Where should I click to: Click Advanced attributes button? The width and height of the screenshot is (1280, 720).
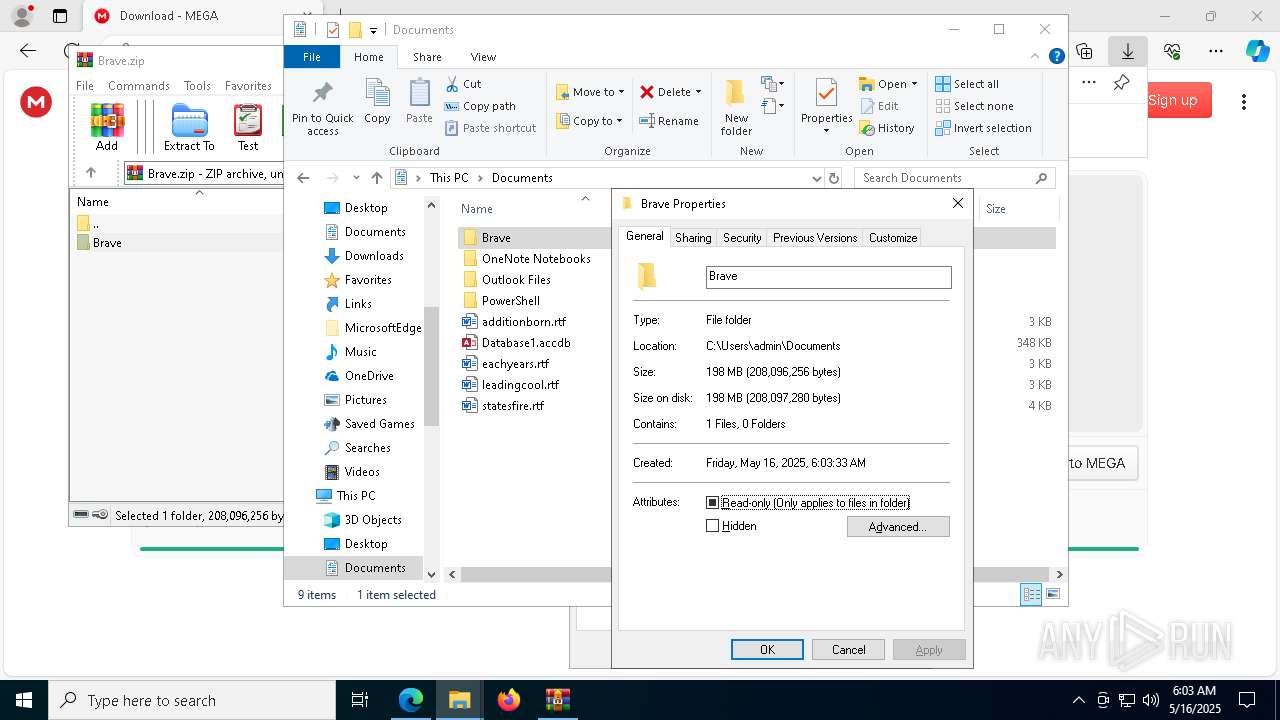click(898, 527)
